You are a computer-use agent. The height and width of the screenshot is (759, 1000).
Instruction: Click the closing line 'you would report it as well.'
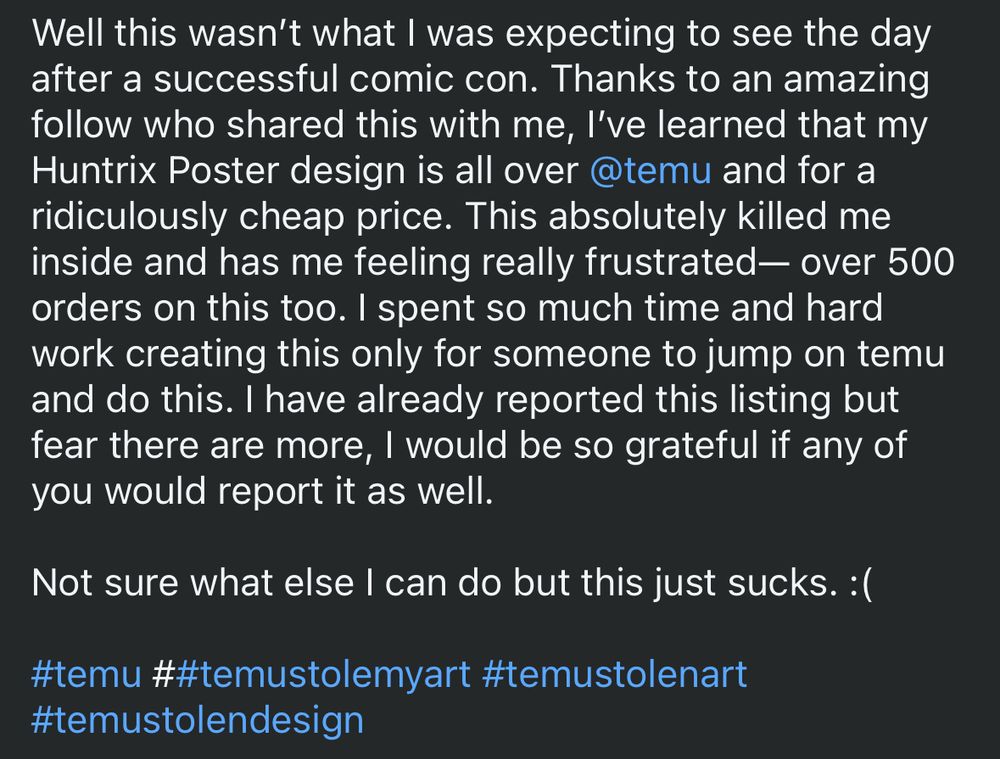(262, 492)
